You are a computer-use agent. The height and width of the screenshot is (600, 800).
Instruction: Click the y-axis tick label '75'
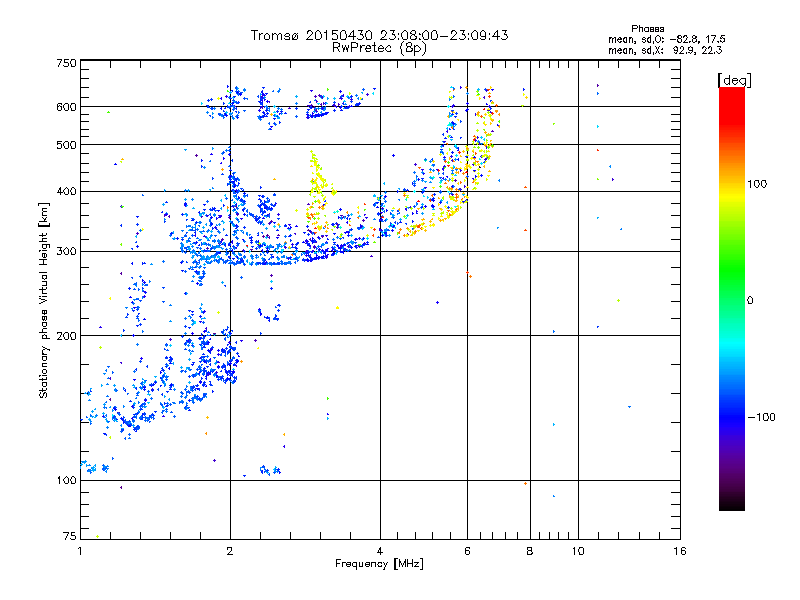tap(70, 536)
